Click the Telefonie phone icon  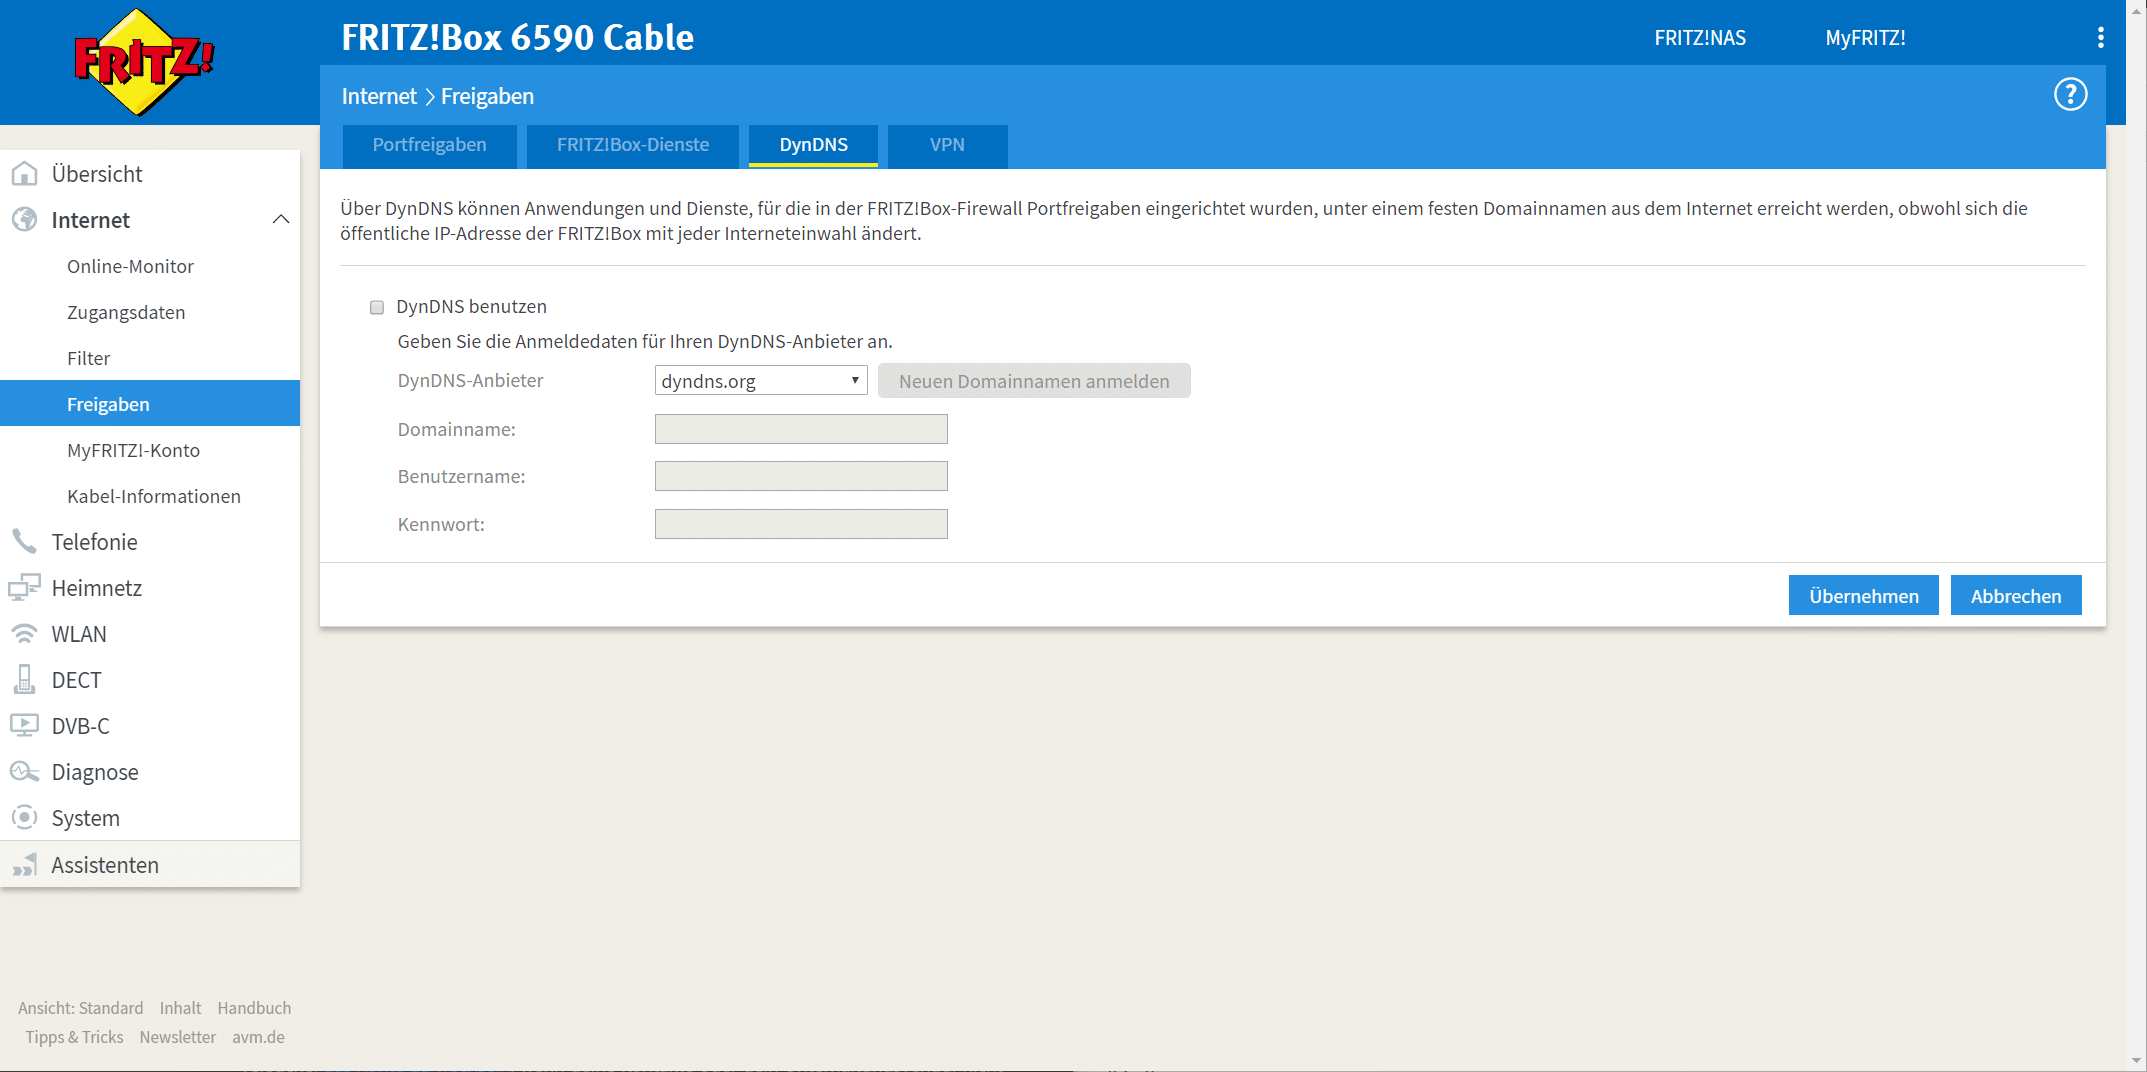24,542
